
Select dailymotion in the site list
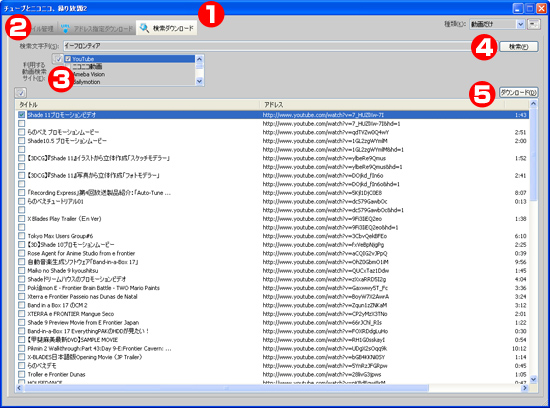point(86,82)
